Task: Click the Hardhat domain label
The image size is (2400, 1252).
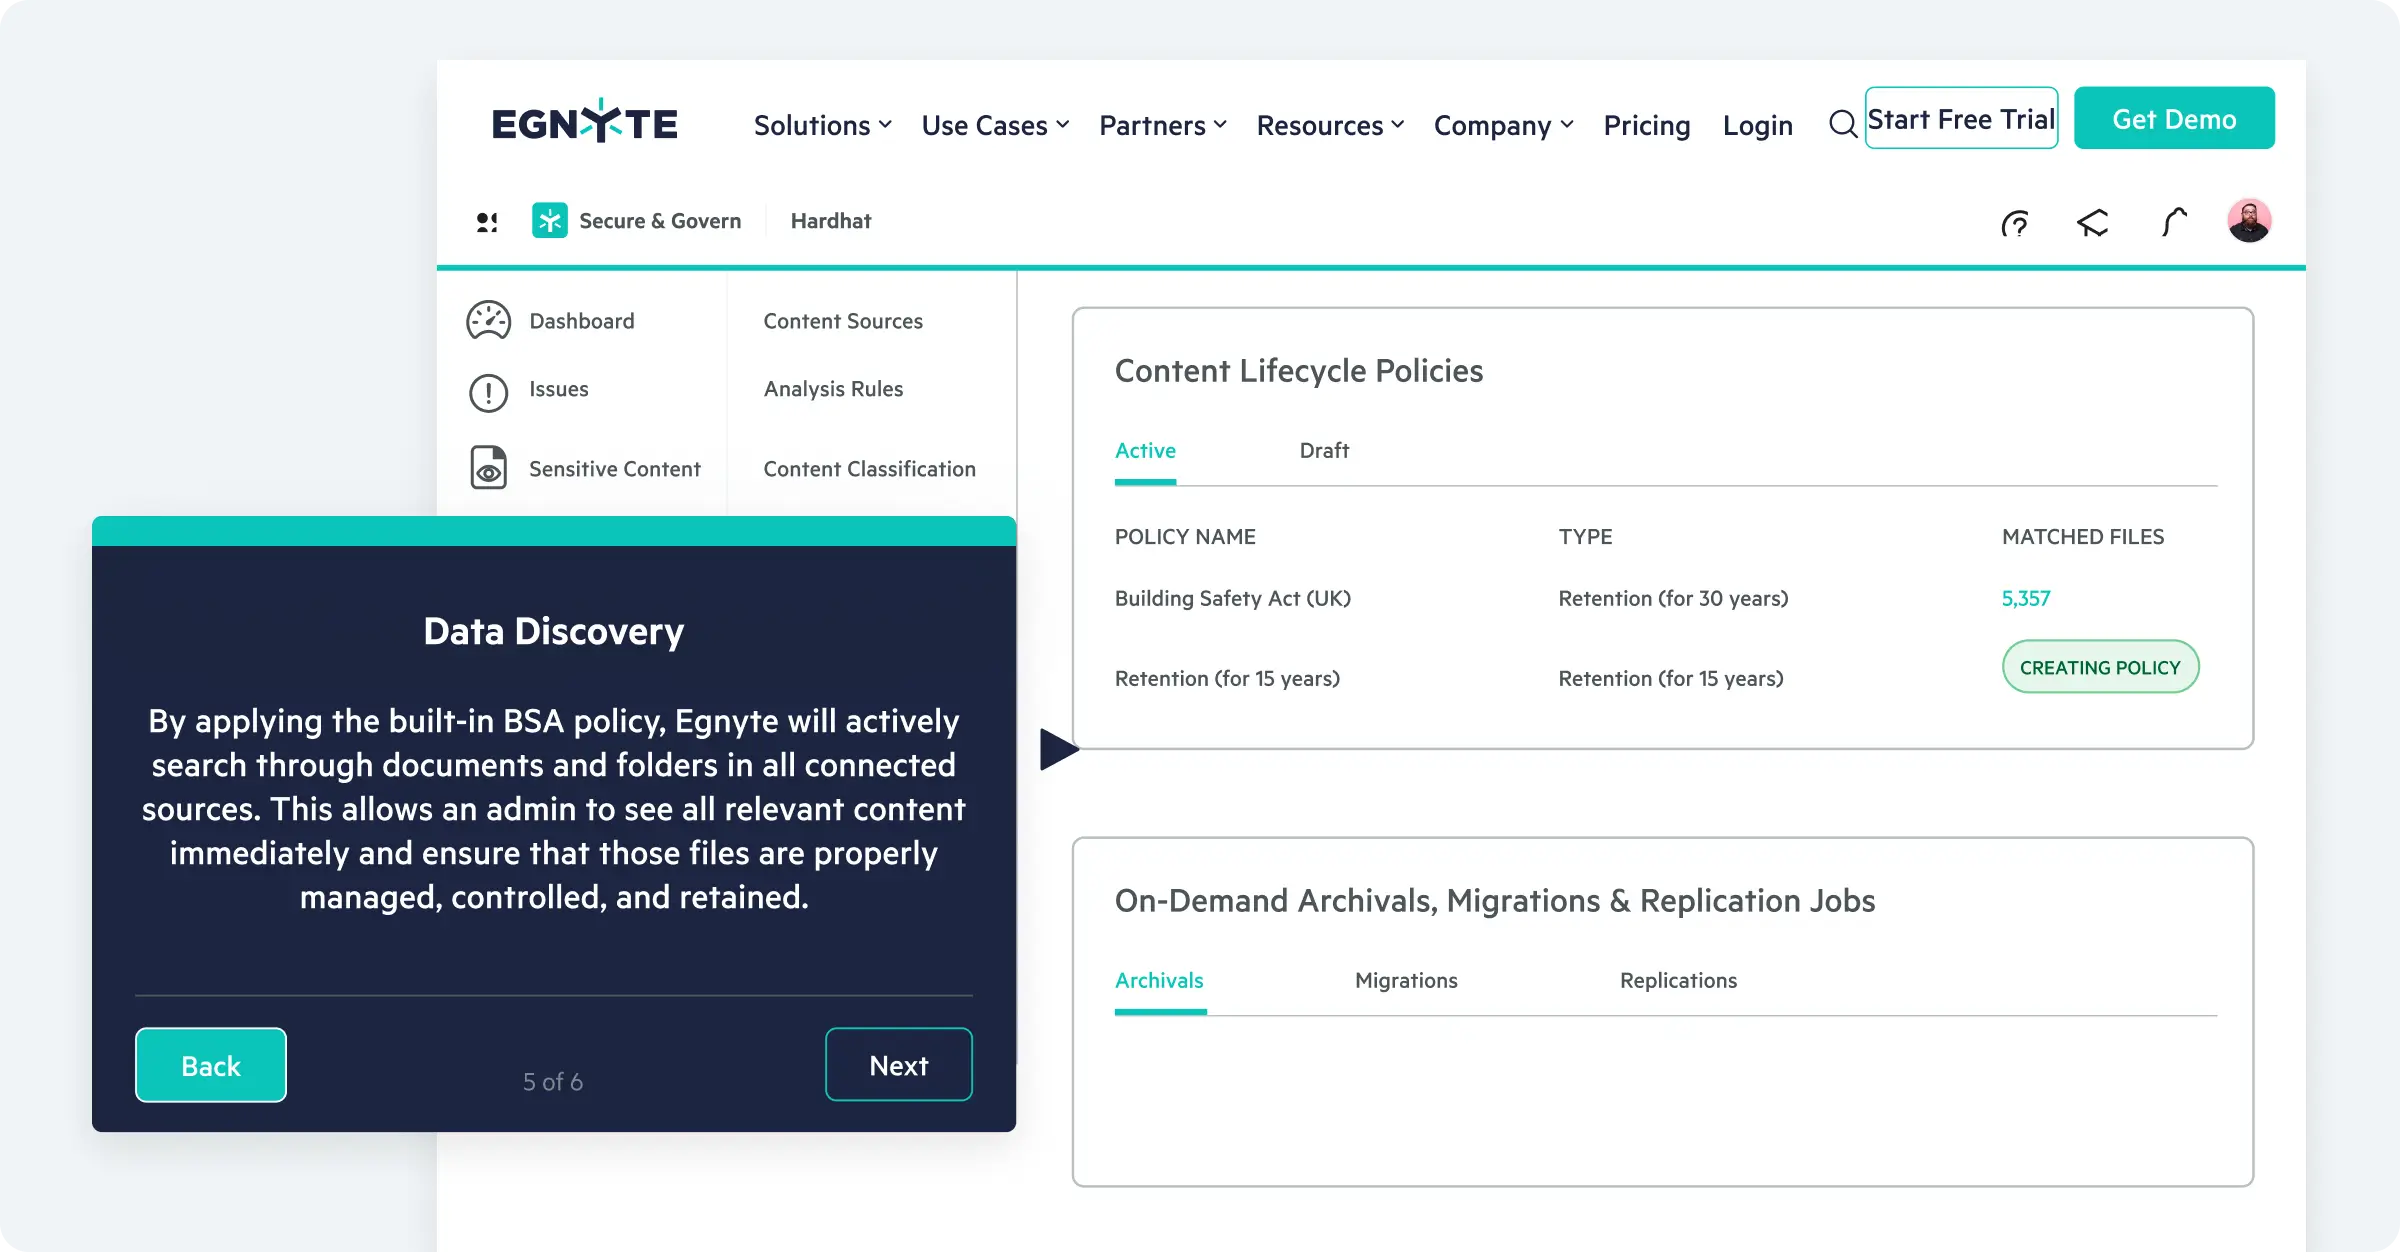Action: coord(830,221)
